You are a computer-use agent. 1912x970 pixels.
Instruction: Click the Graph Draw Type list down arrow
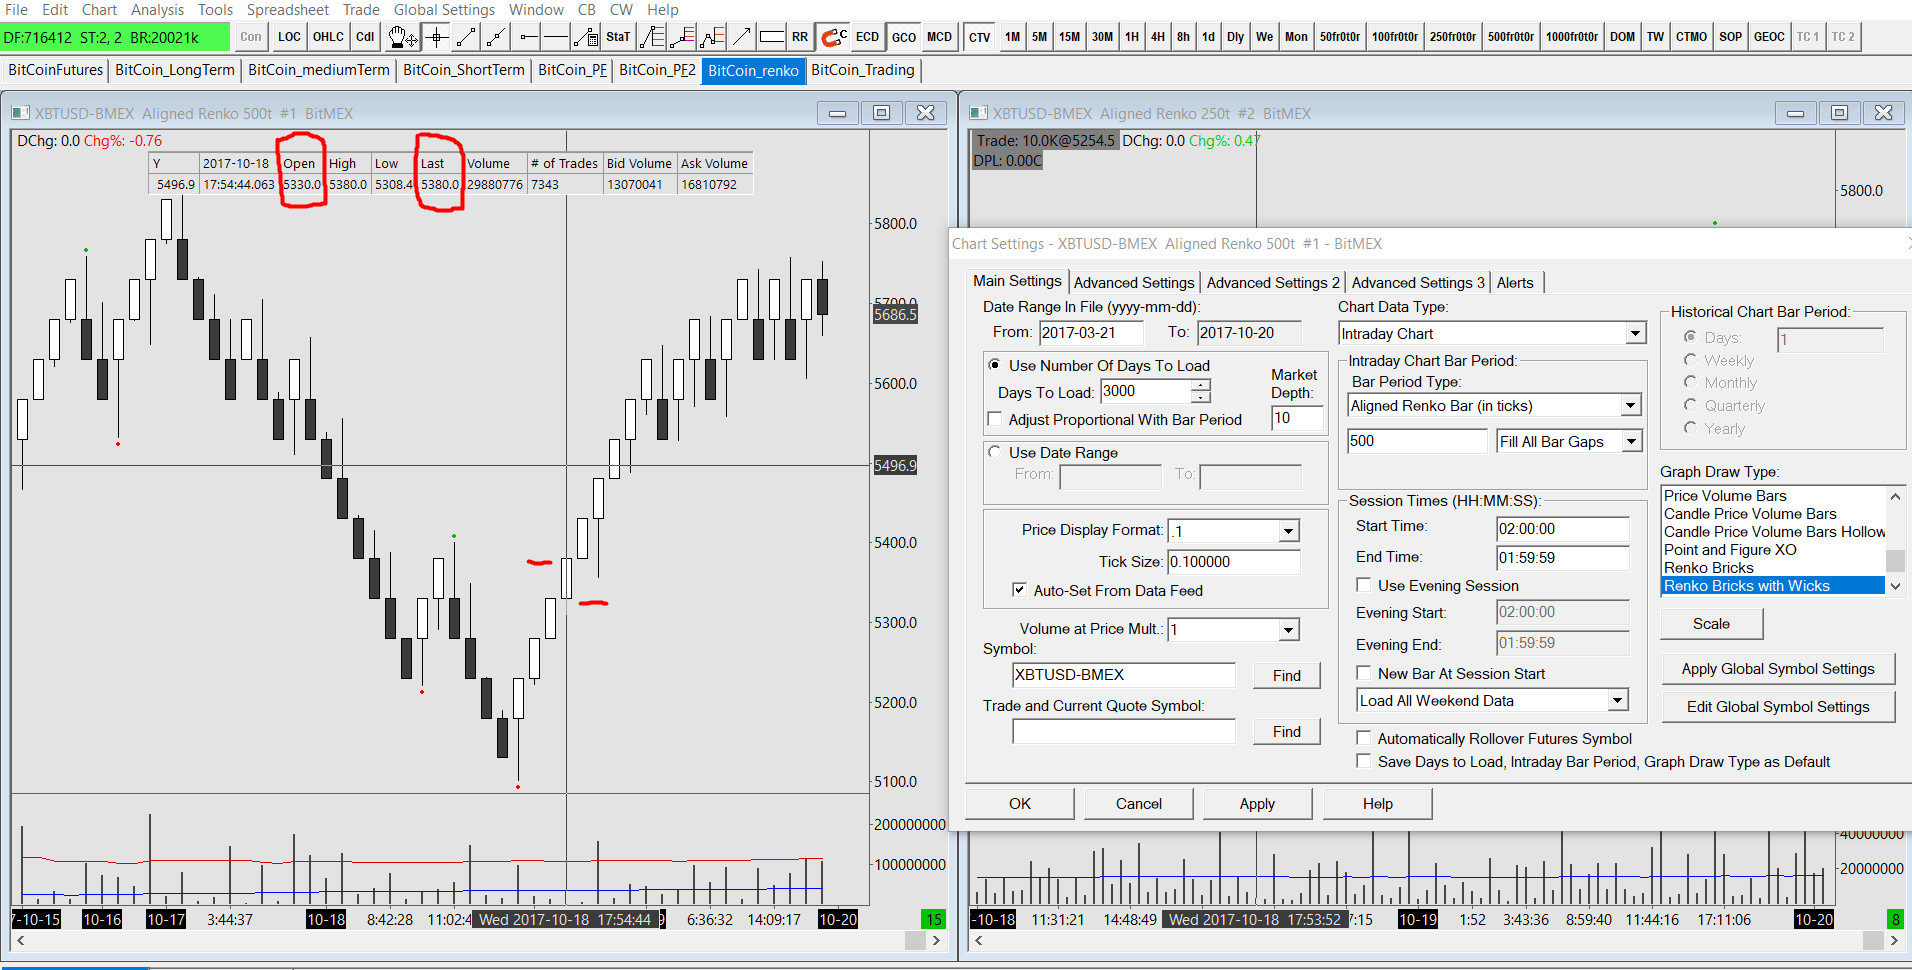pos(1895,586)
